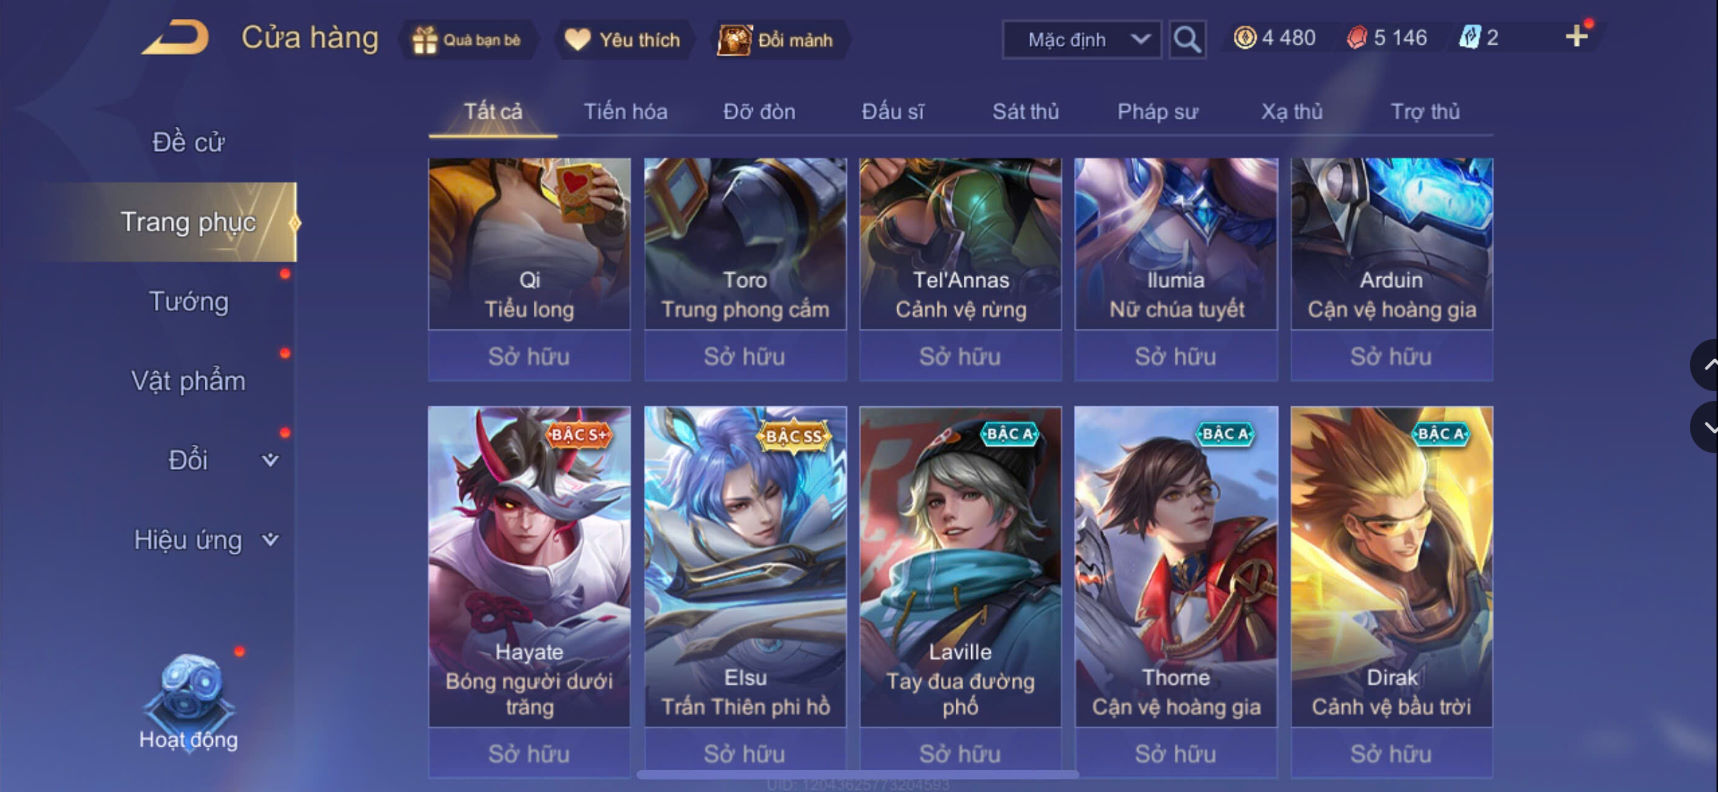Collapse side panel with up chevron
Image resolution: width=1718 pixels, height=792 pixels.
pyautogui.click(x=1705, y=366)
